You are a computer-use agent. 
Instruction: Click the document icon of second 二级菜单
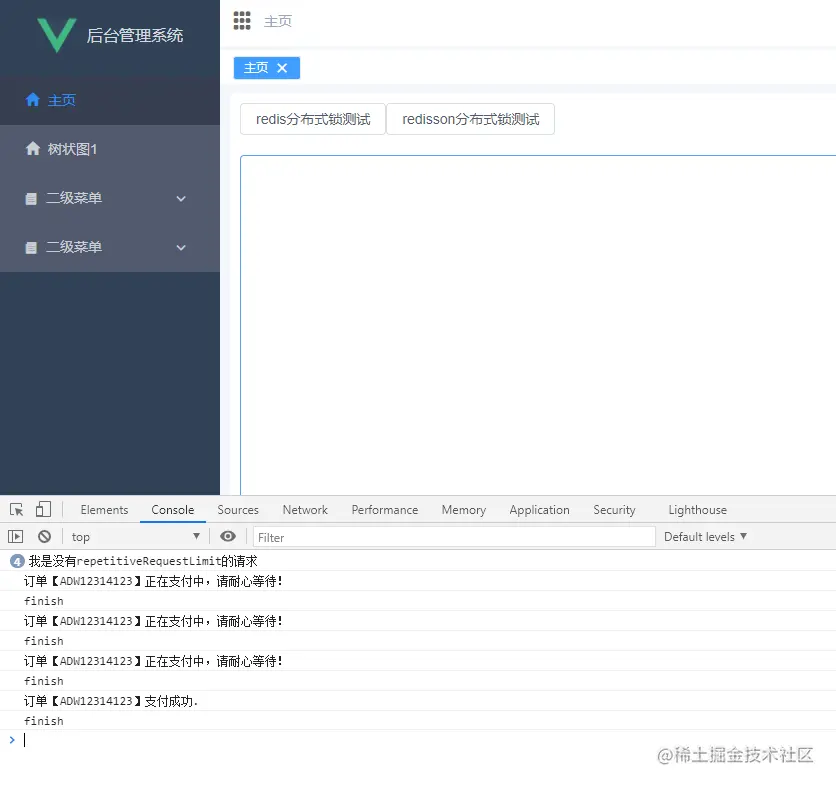(x=31, y=248)
